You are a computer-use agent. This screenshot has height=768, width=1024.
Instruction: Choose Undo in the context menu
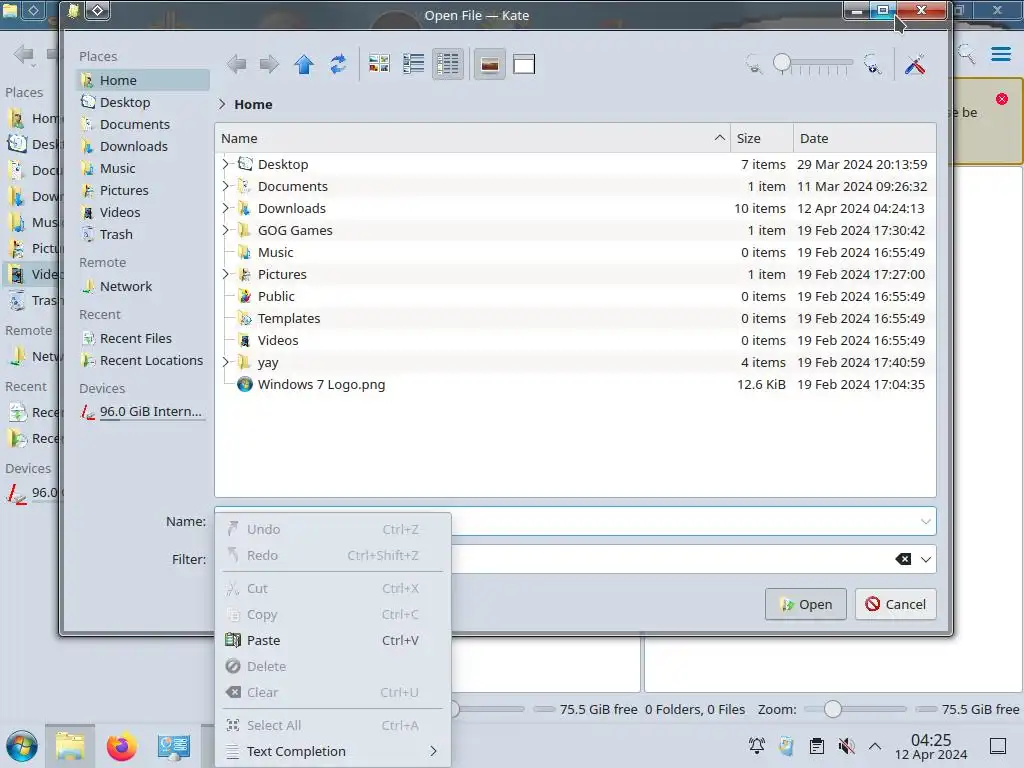click(x=332, y=529)
